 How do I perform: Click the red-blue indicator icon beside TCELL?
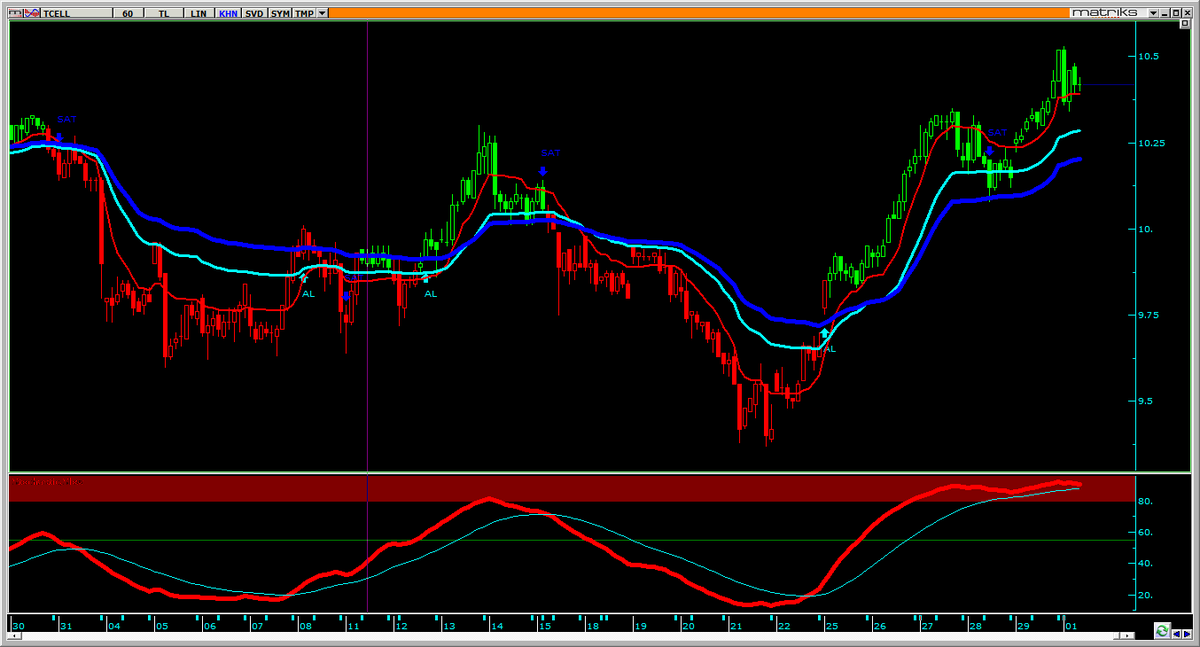point(32,13)
